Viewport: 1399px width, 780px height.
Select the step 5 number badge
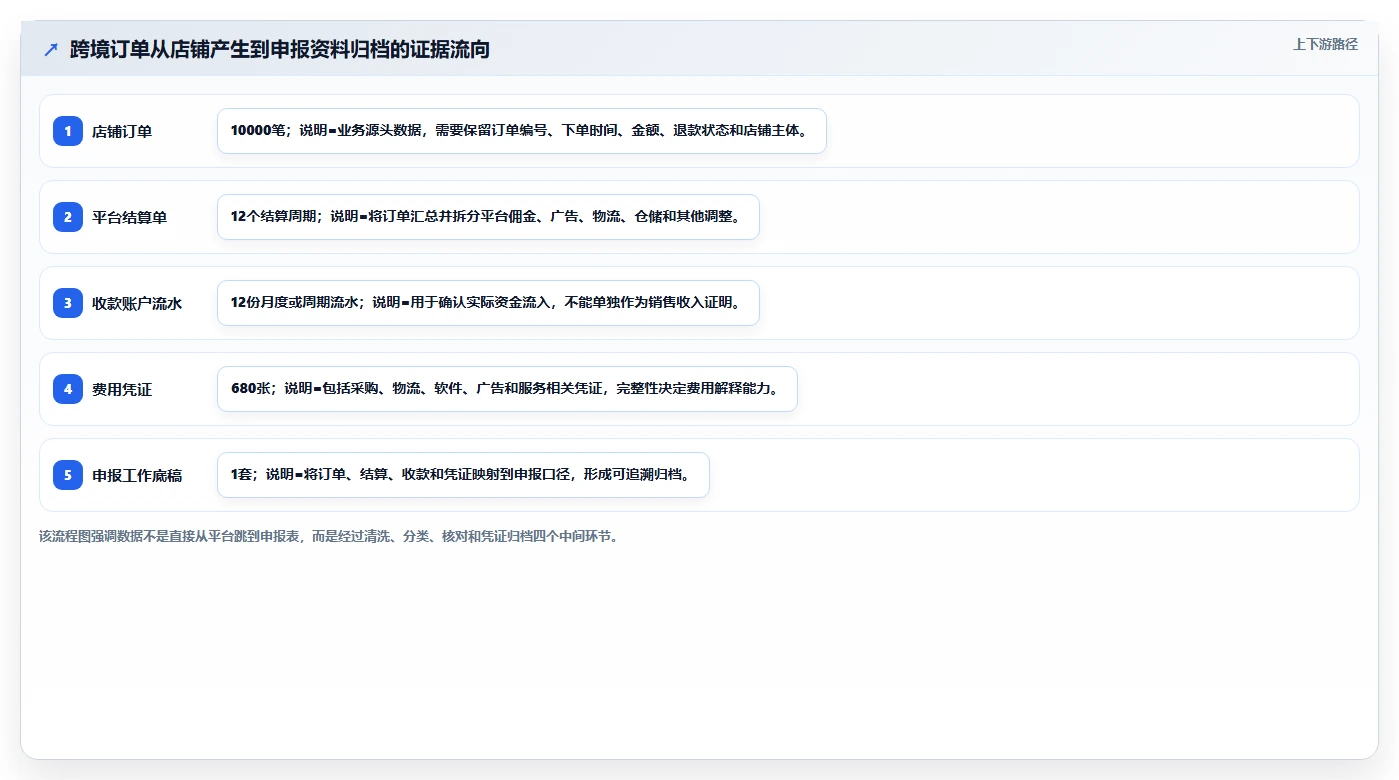coord(68,475)
